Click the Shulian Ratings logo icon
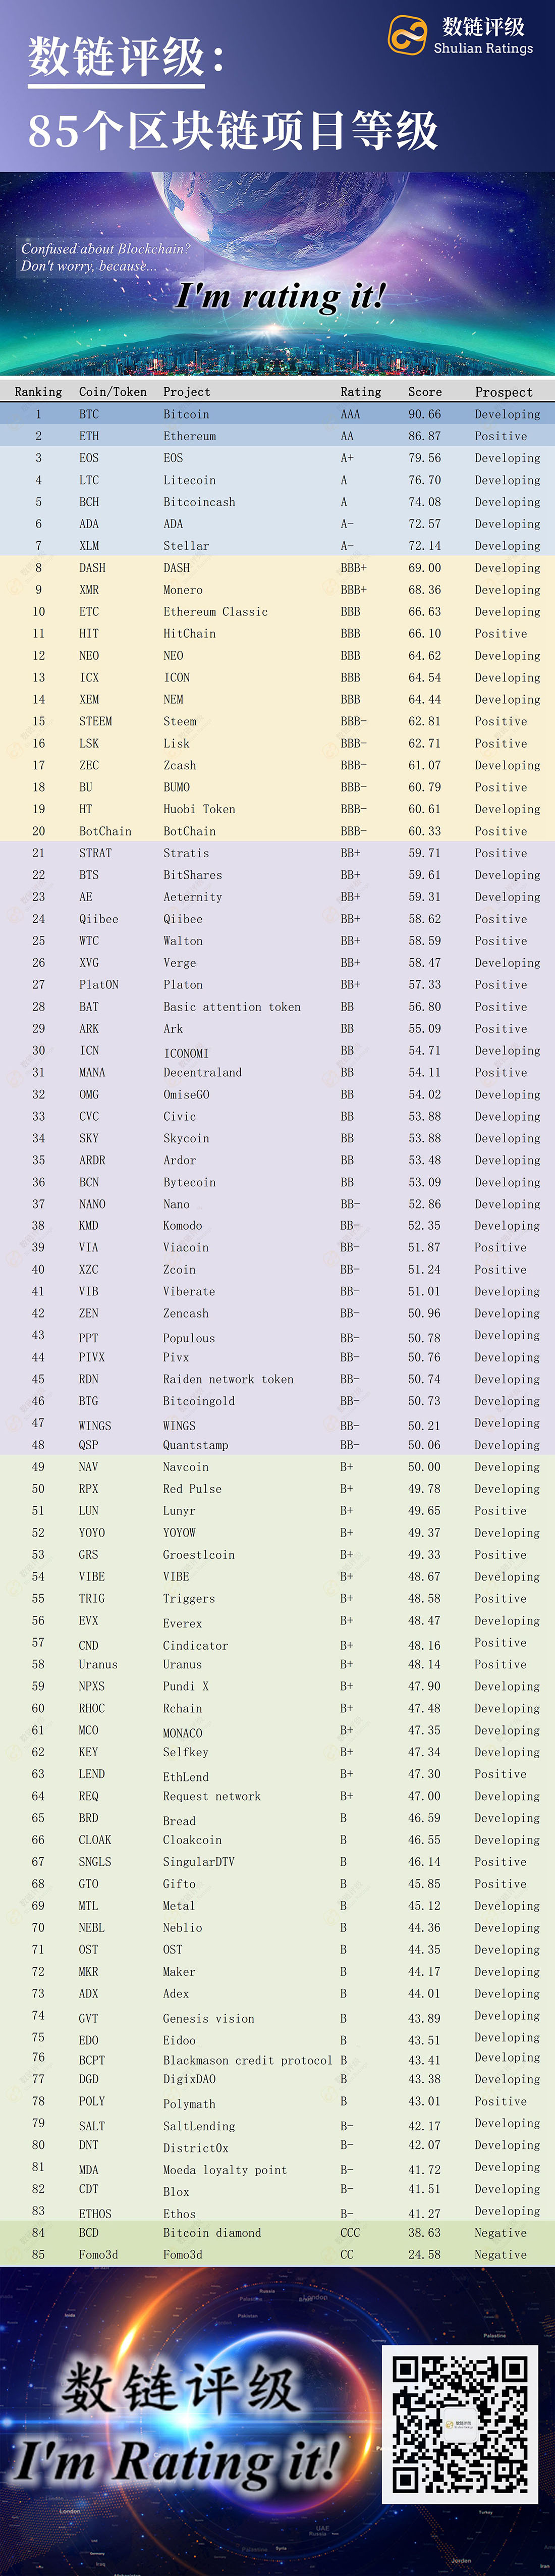 click(407, 35)
